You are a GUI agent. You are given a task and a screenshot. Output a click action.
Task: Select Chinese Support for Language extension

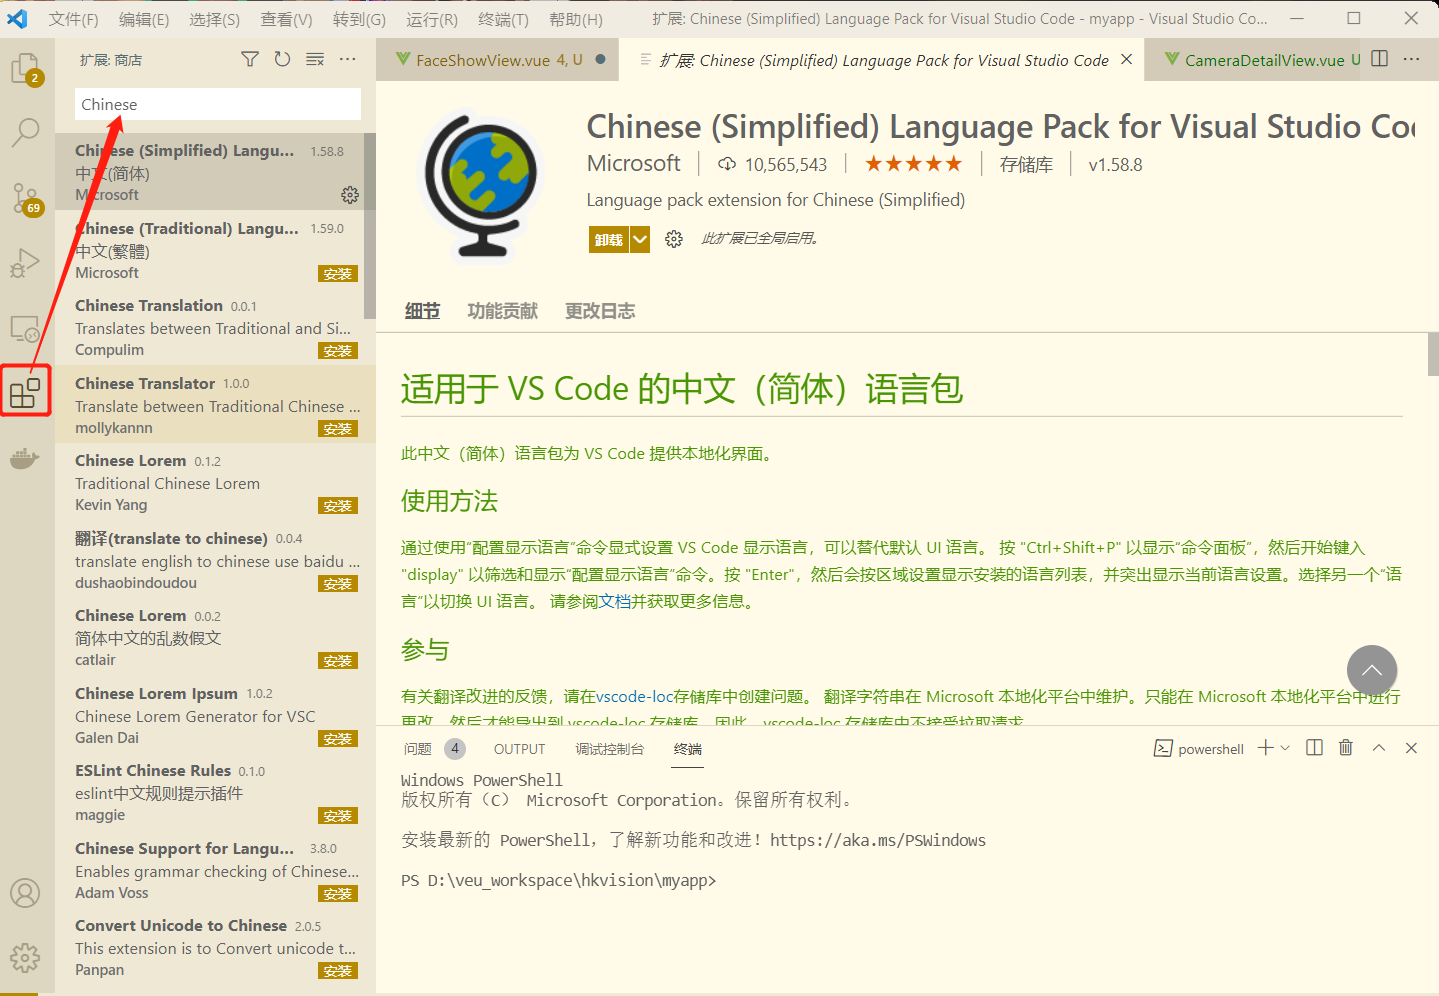click(215, 870)
